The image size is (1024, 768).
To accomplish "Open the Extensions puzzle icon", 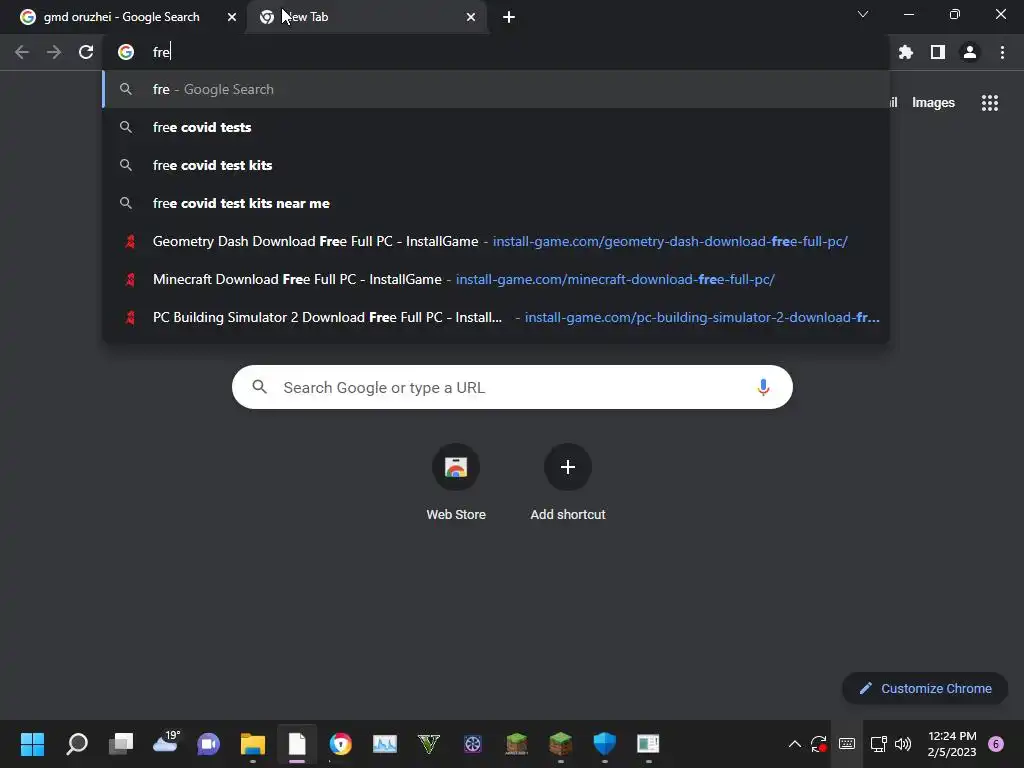I will tap(905, 52).
